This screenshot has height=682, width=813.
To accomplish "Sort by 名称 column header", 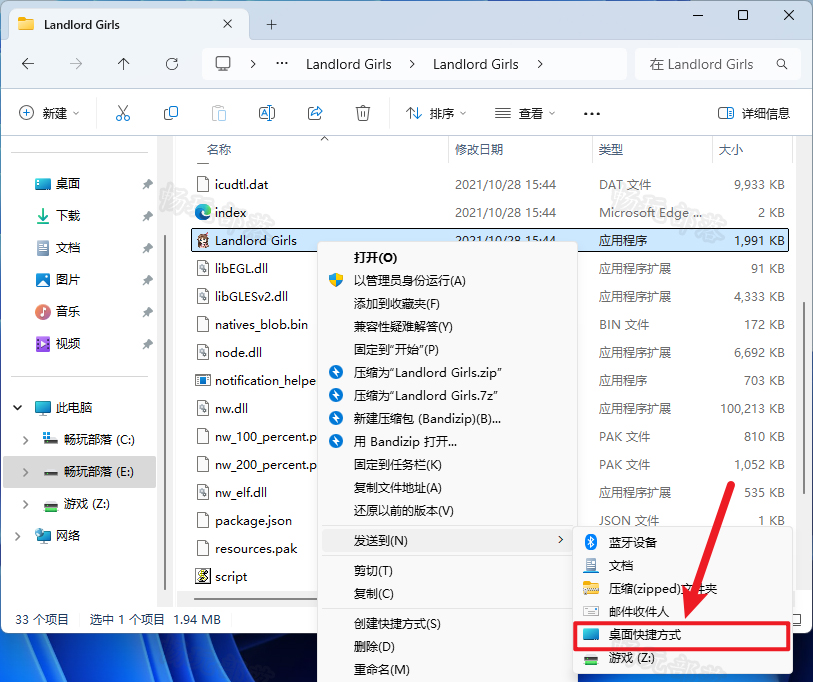I will coord(218,150).
